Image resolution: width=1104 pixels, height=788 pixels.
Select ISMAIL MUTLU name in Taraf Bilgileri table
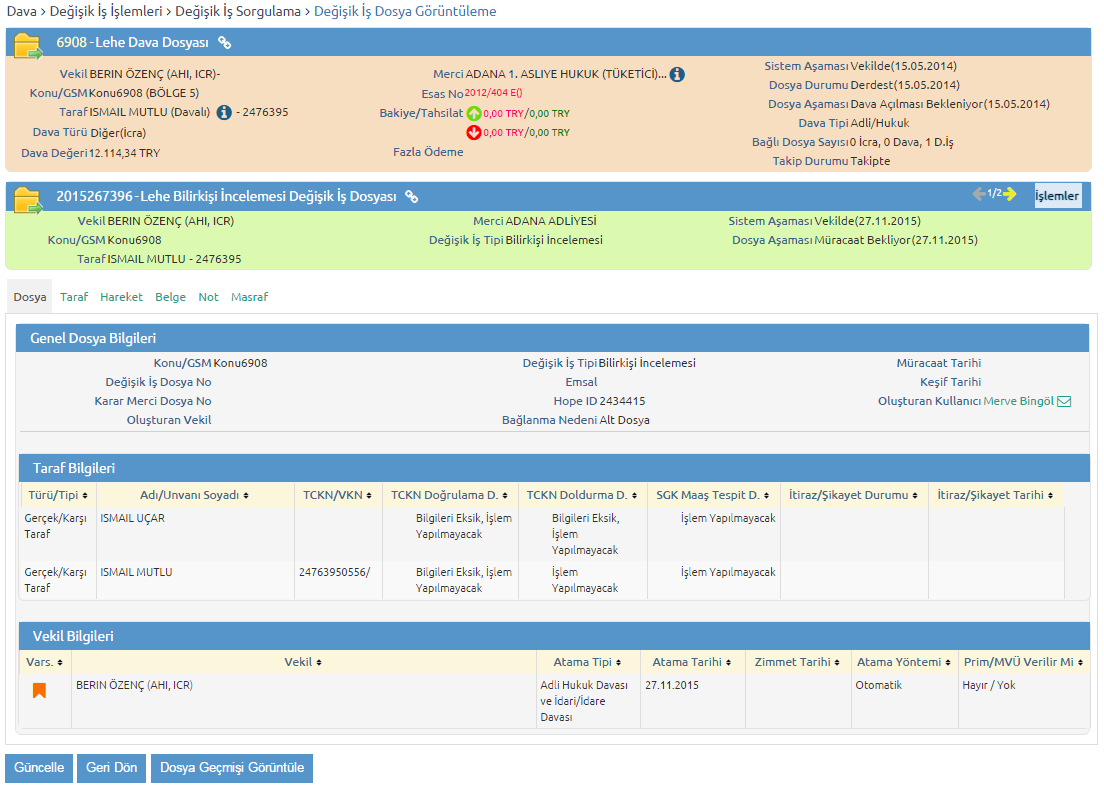136,573
